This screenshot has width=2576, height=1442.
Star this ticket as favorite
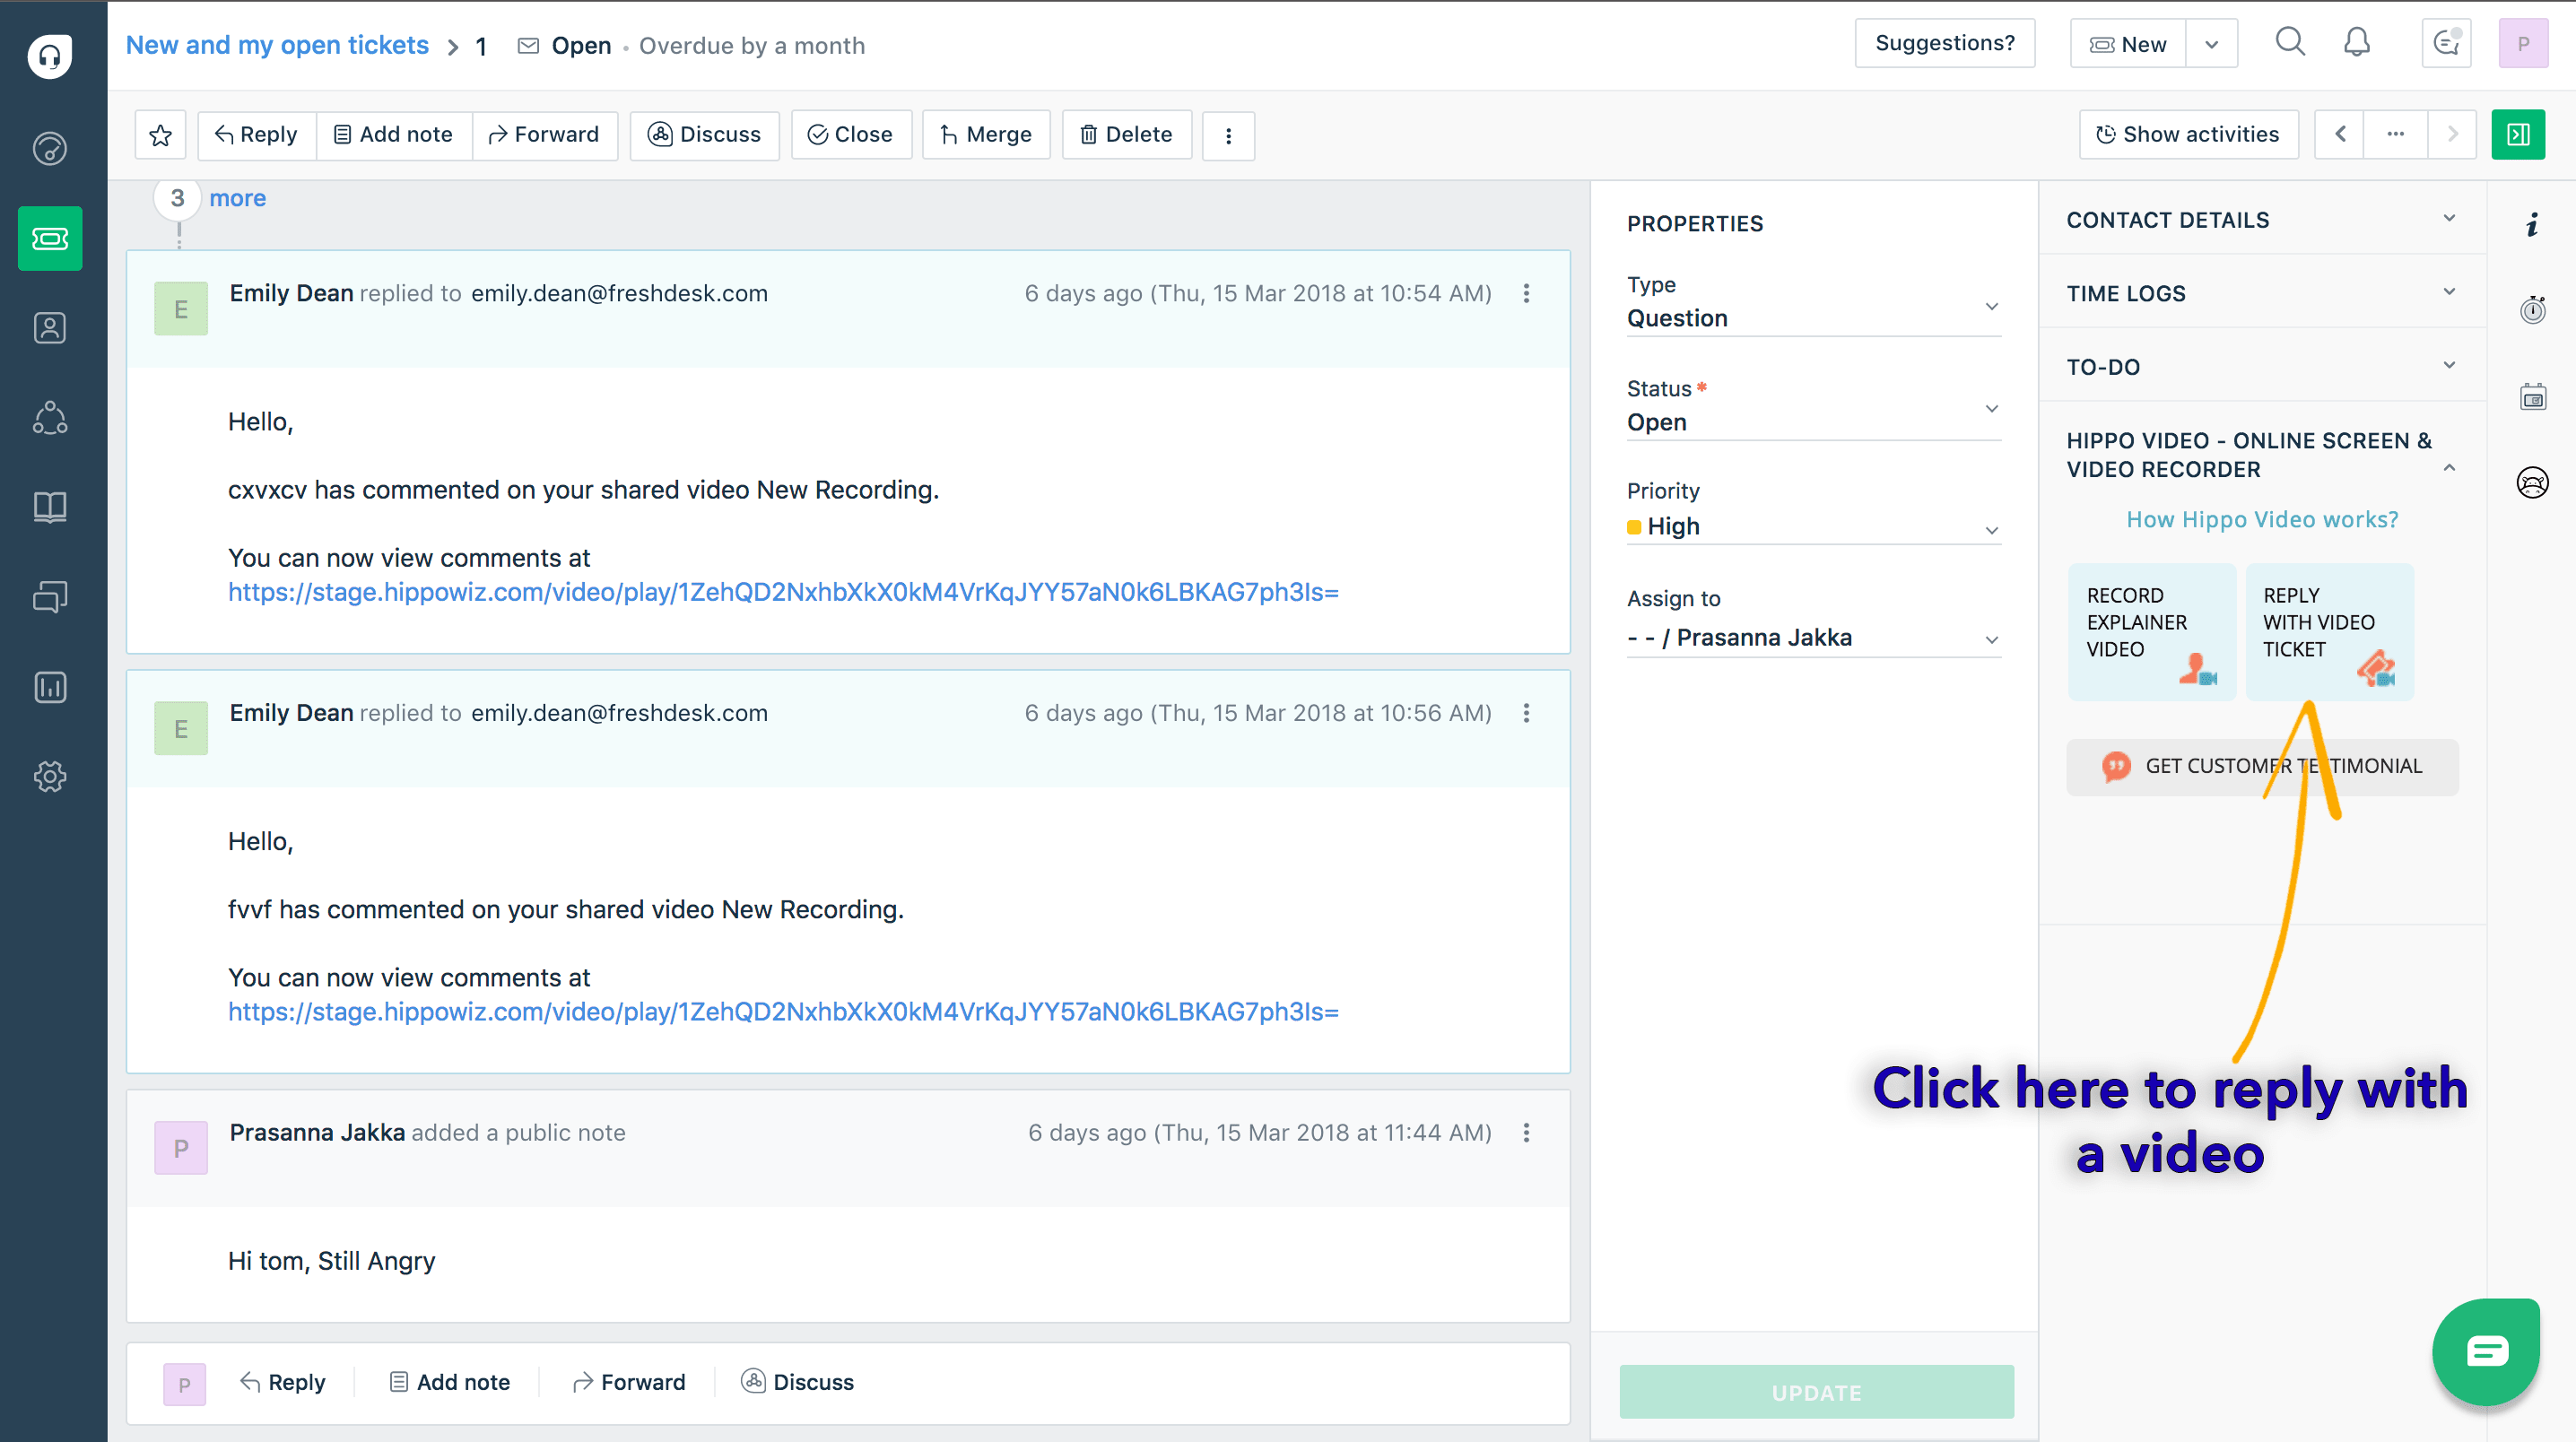(160, 135)
